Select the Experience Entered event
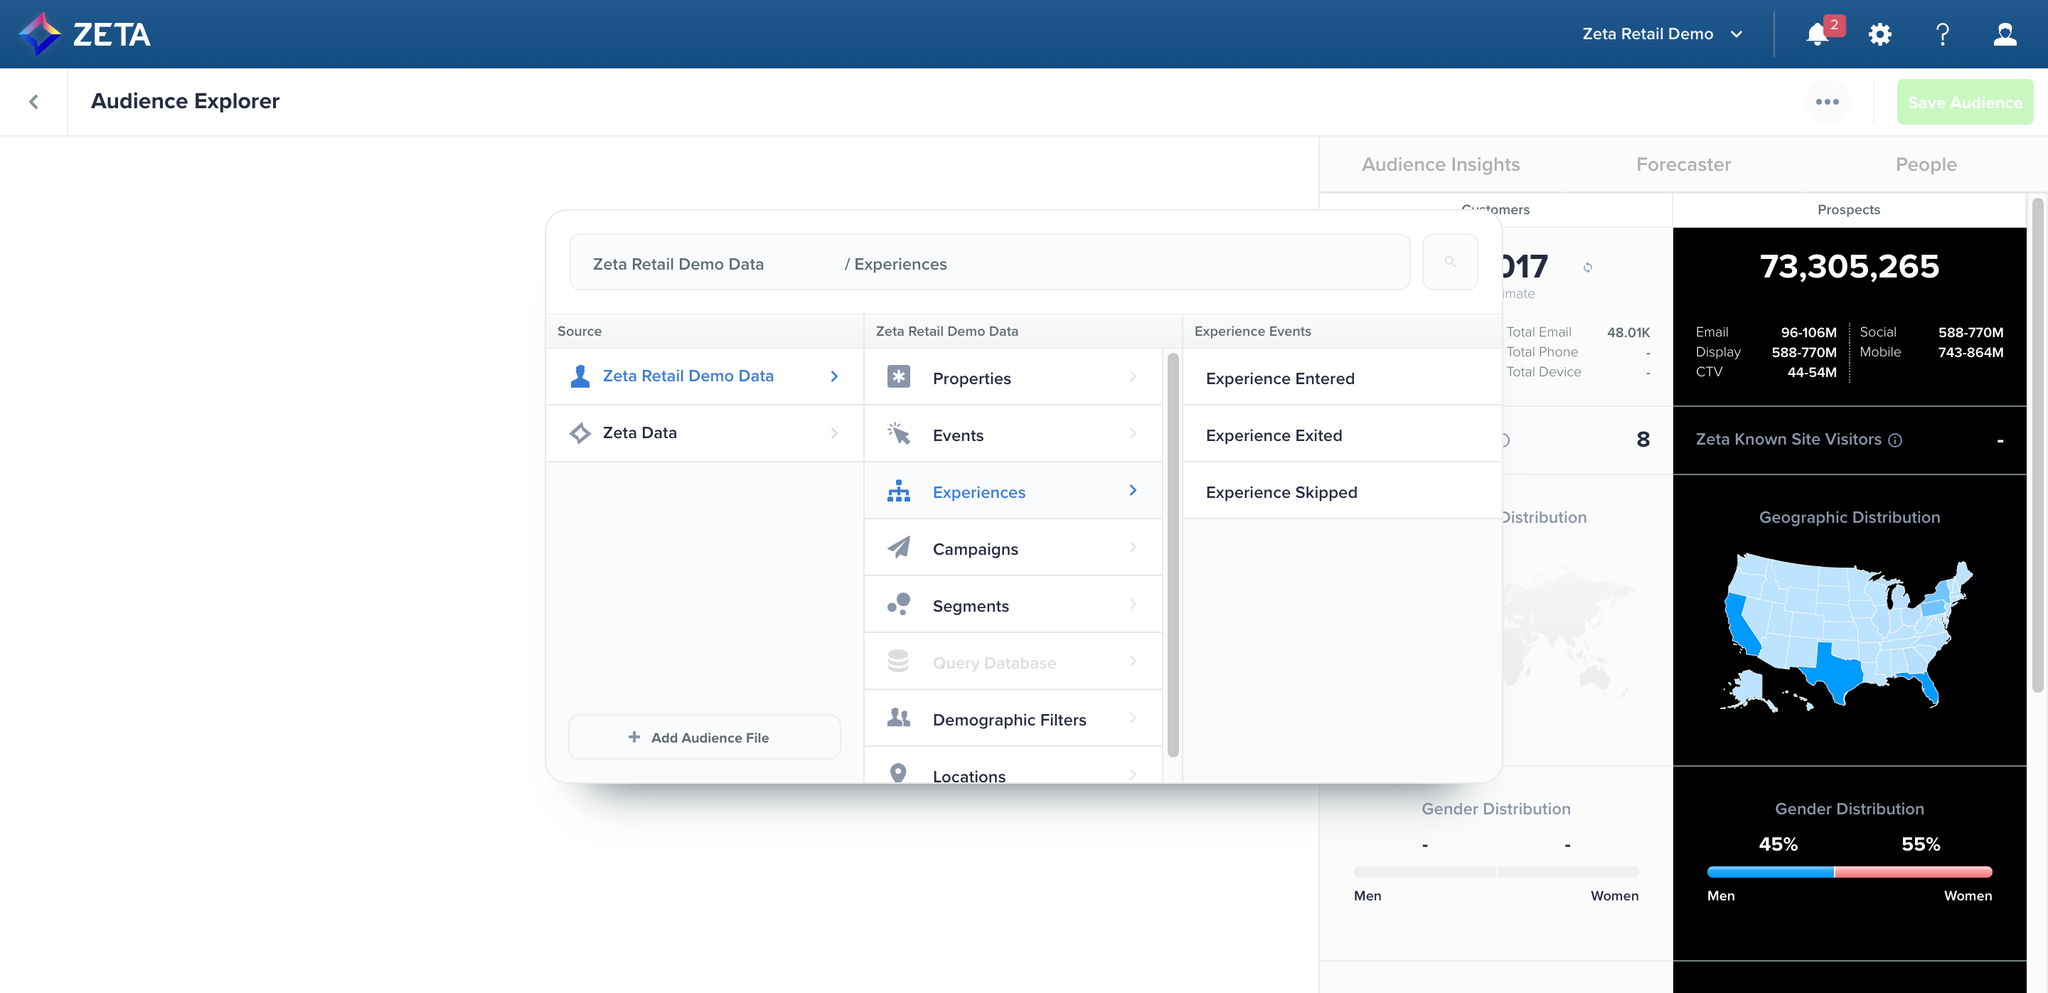 click(1280, 378)
